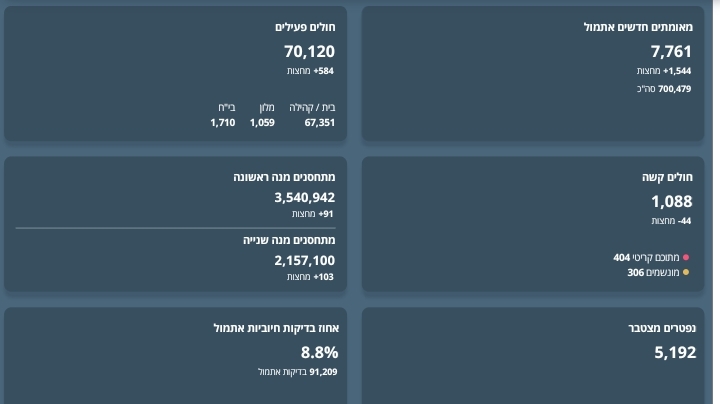This screenshot has width=720, height=404.
Task: Select the 67,351 home/community value
Action: 320,123
